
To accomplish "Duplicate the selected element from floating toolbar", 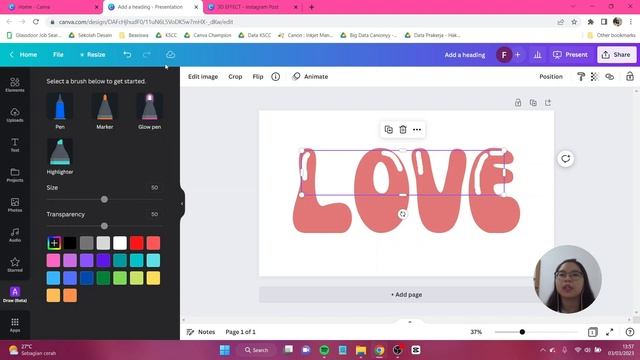I will (389, 129).
